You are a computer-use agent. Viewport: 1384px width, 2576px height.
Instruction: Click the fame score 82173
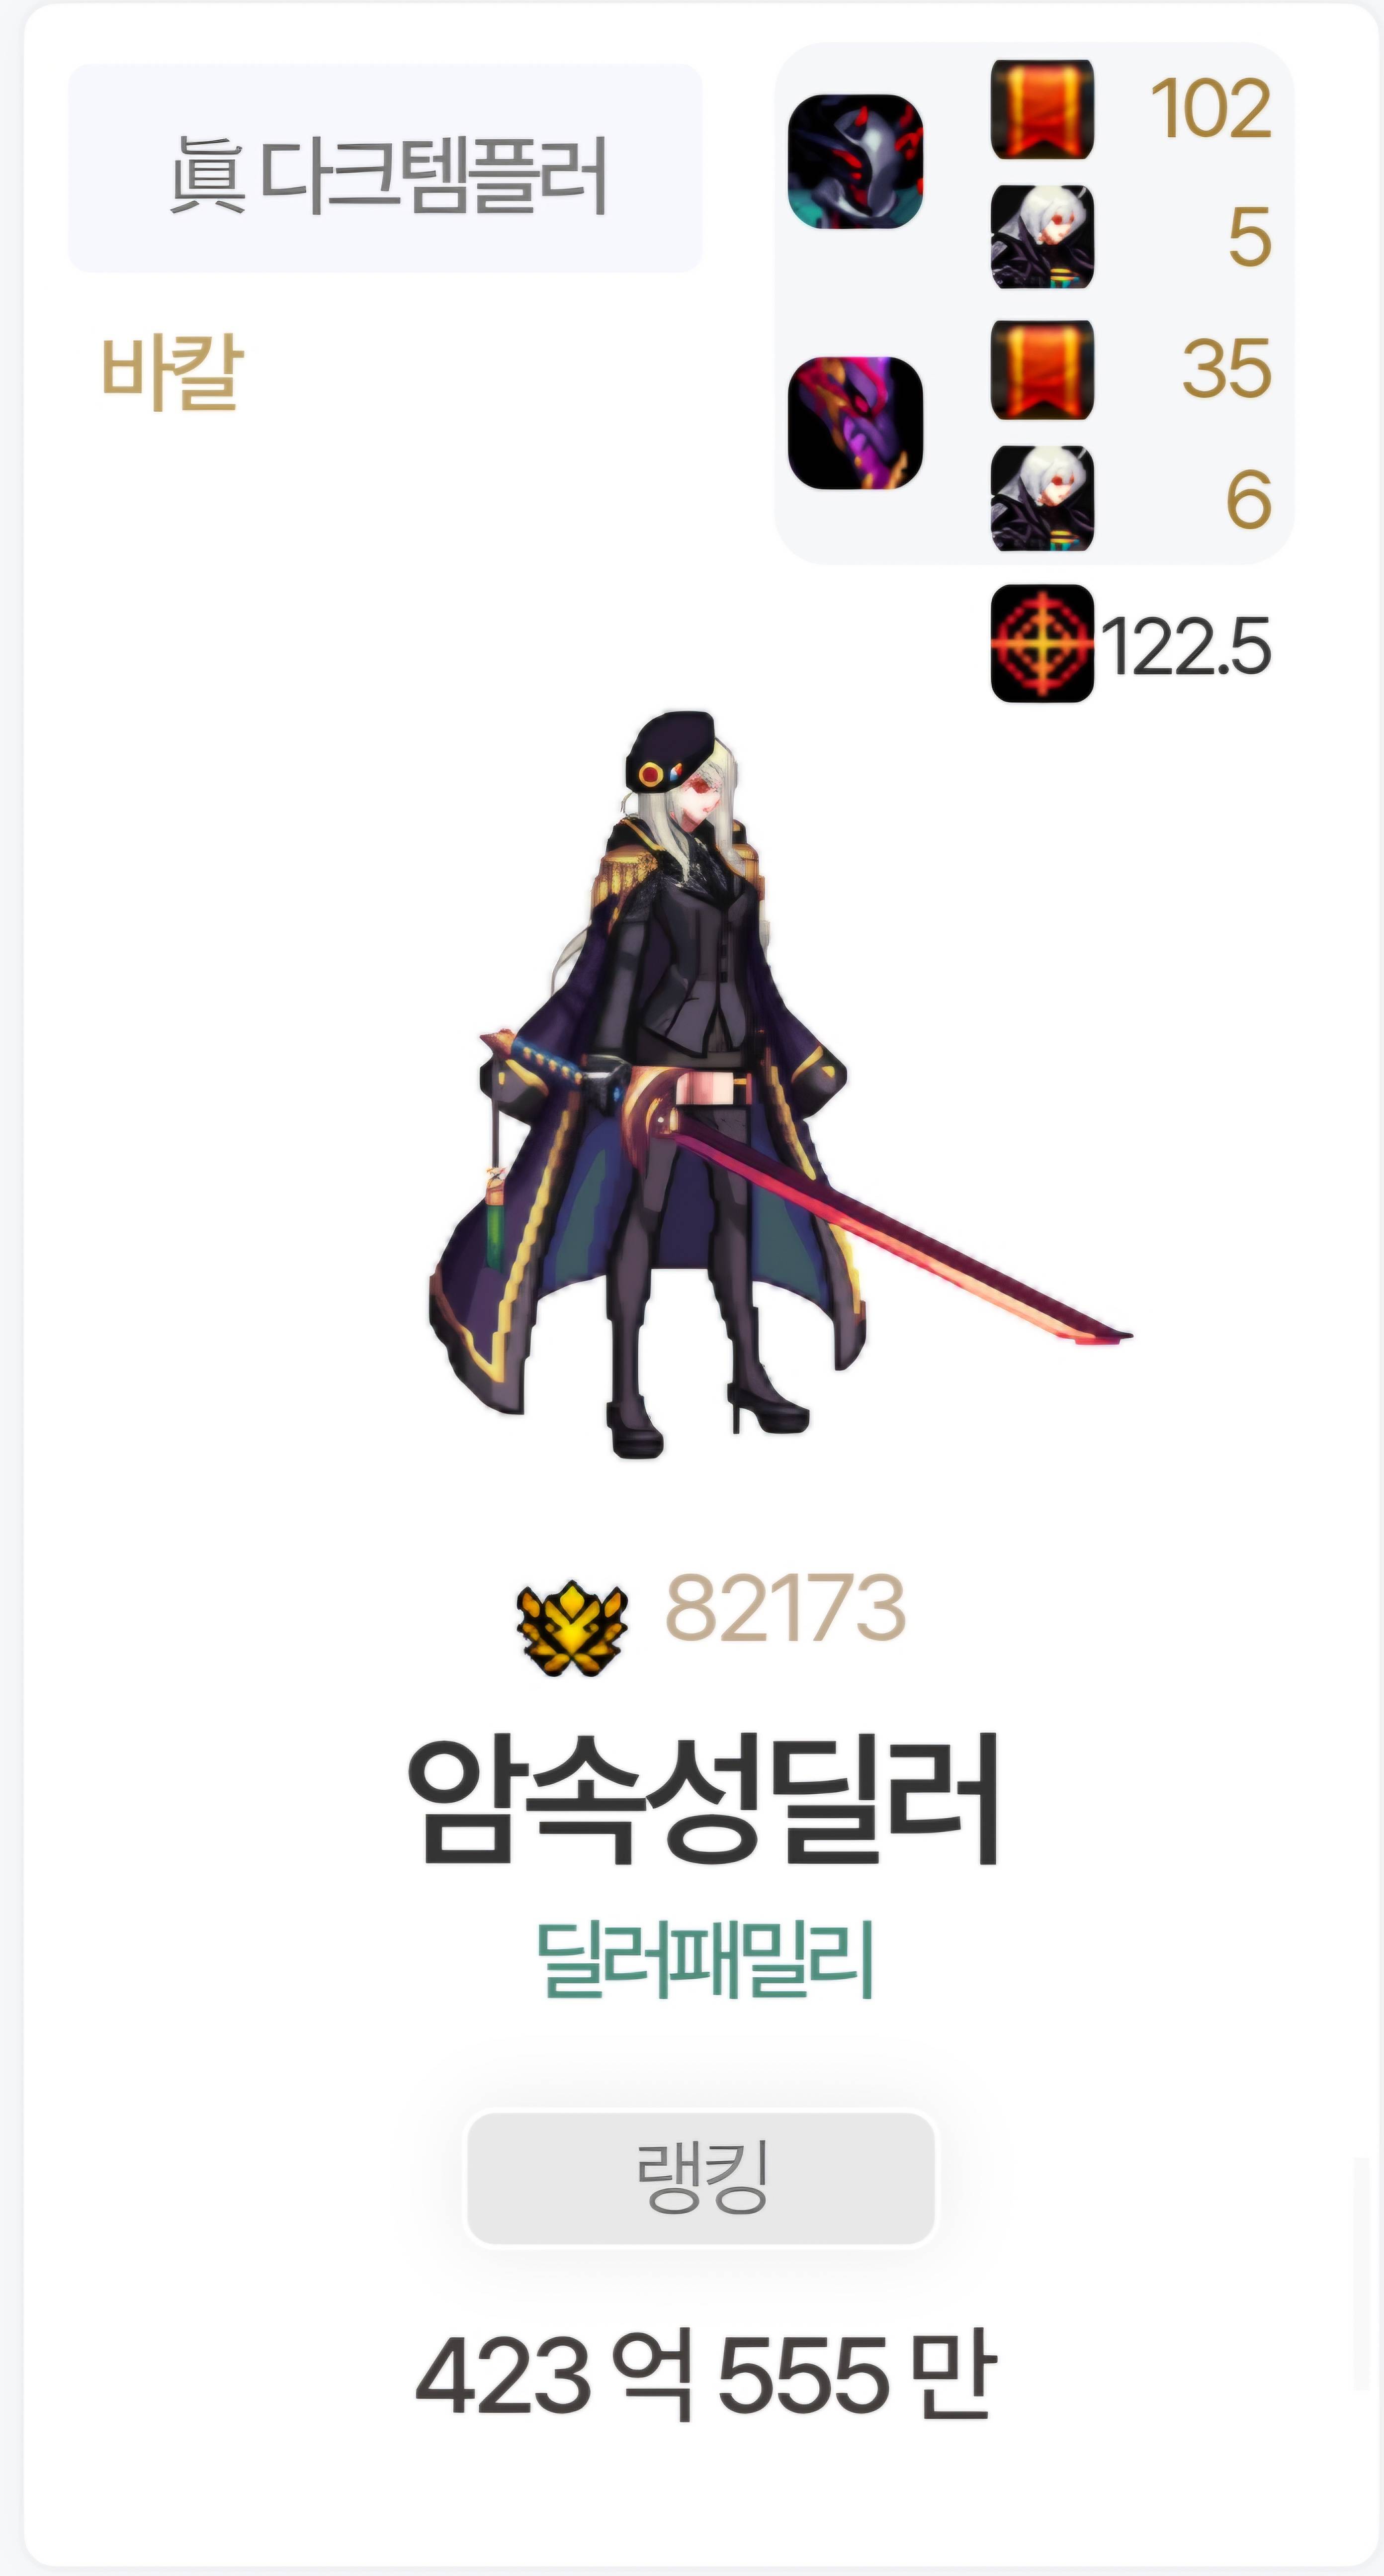point(785,1608)
